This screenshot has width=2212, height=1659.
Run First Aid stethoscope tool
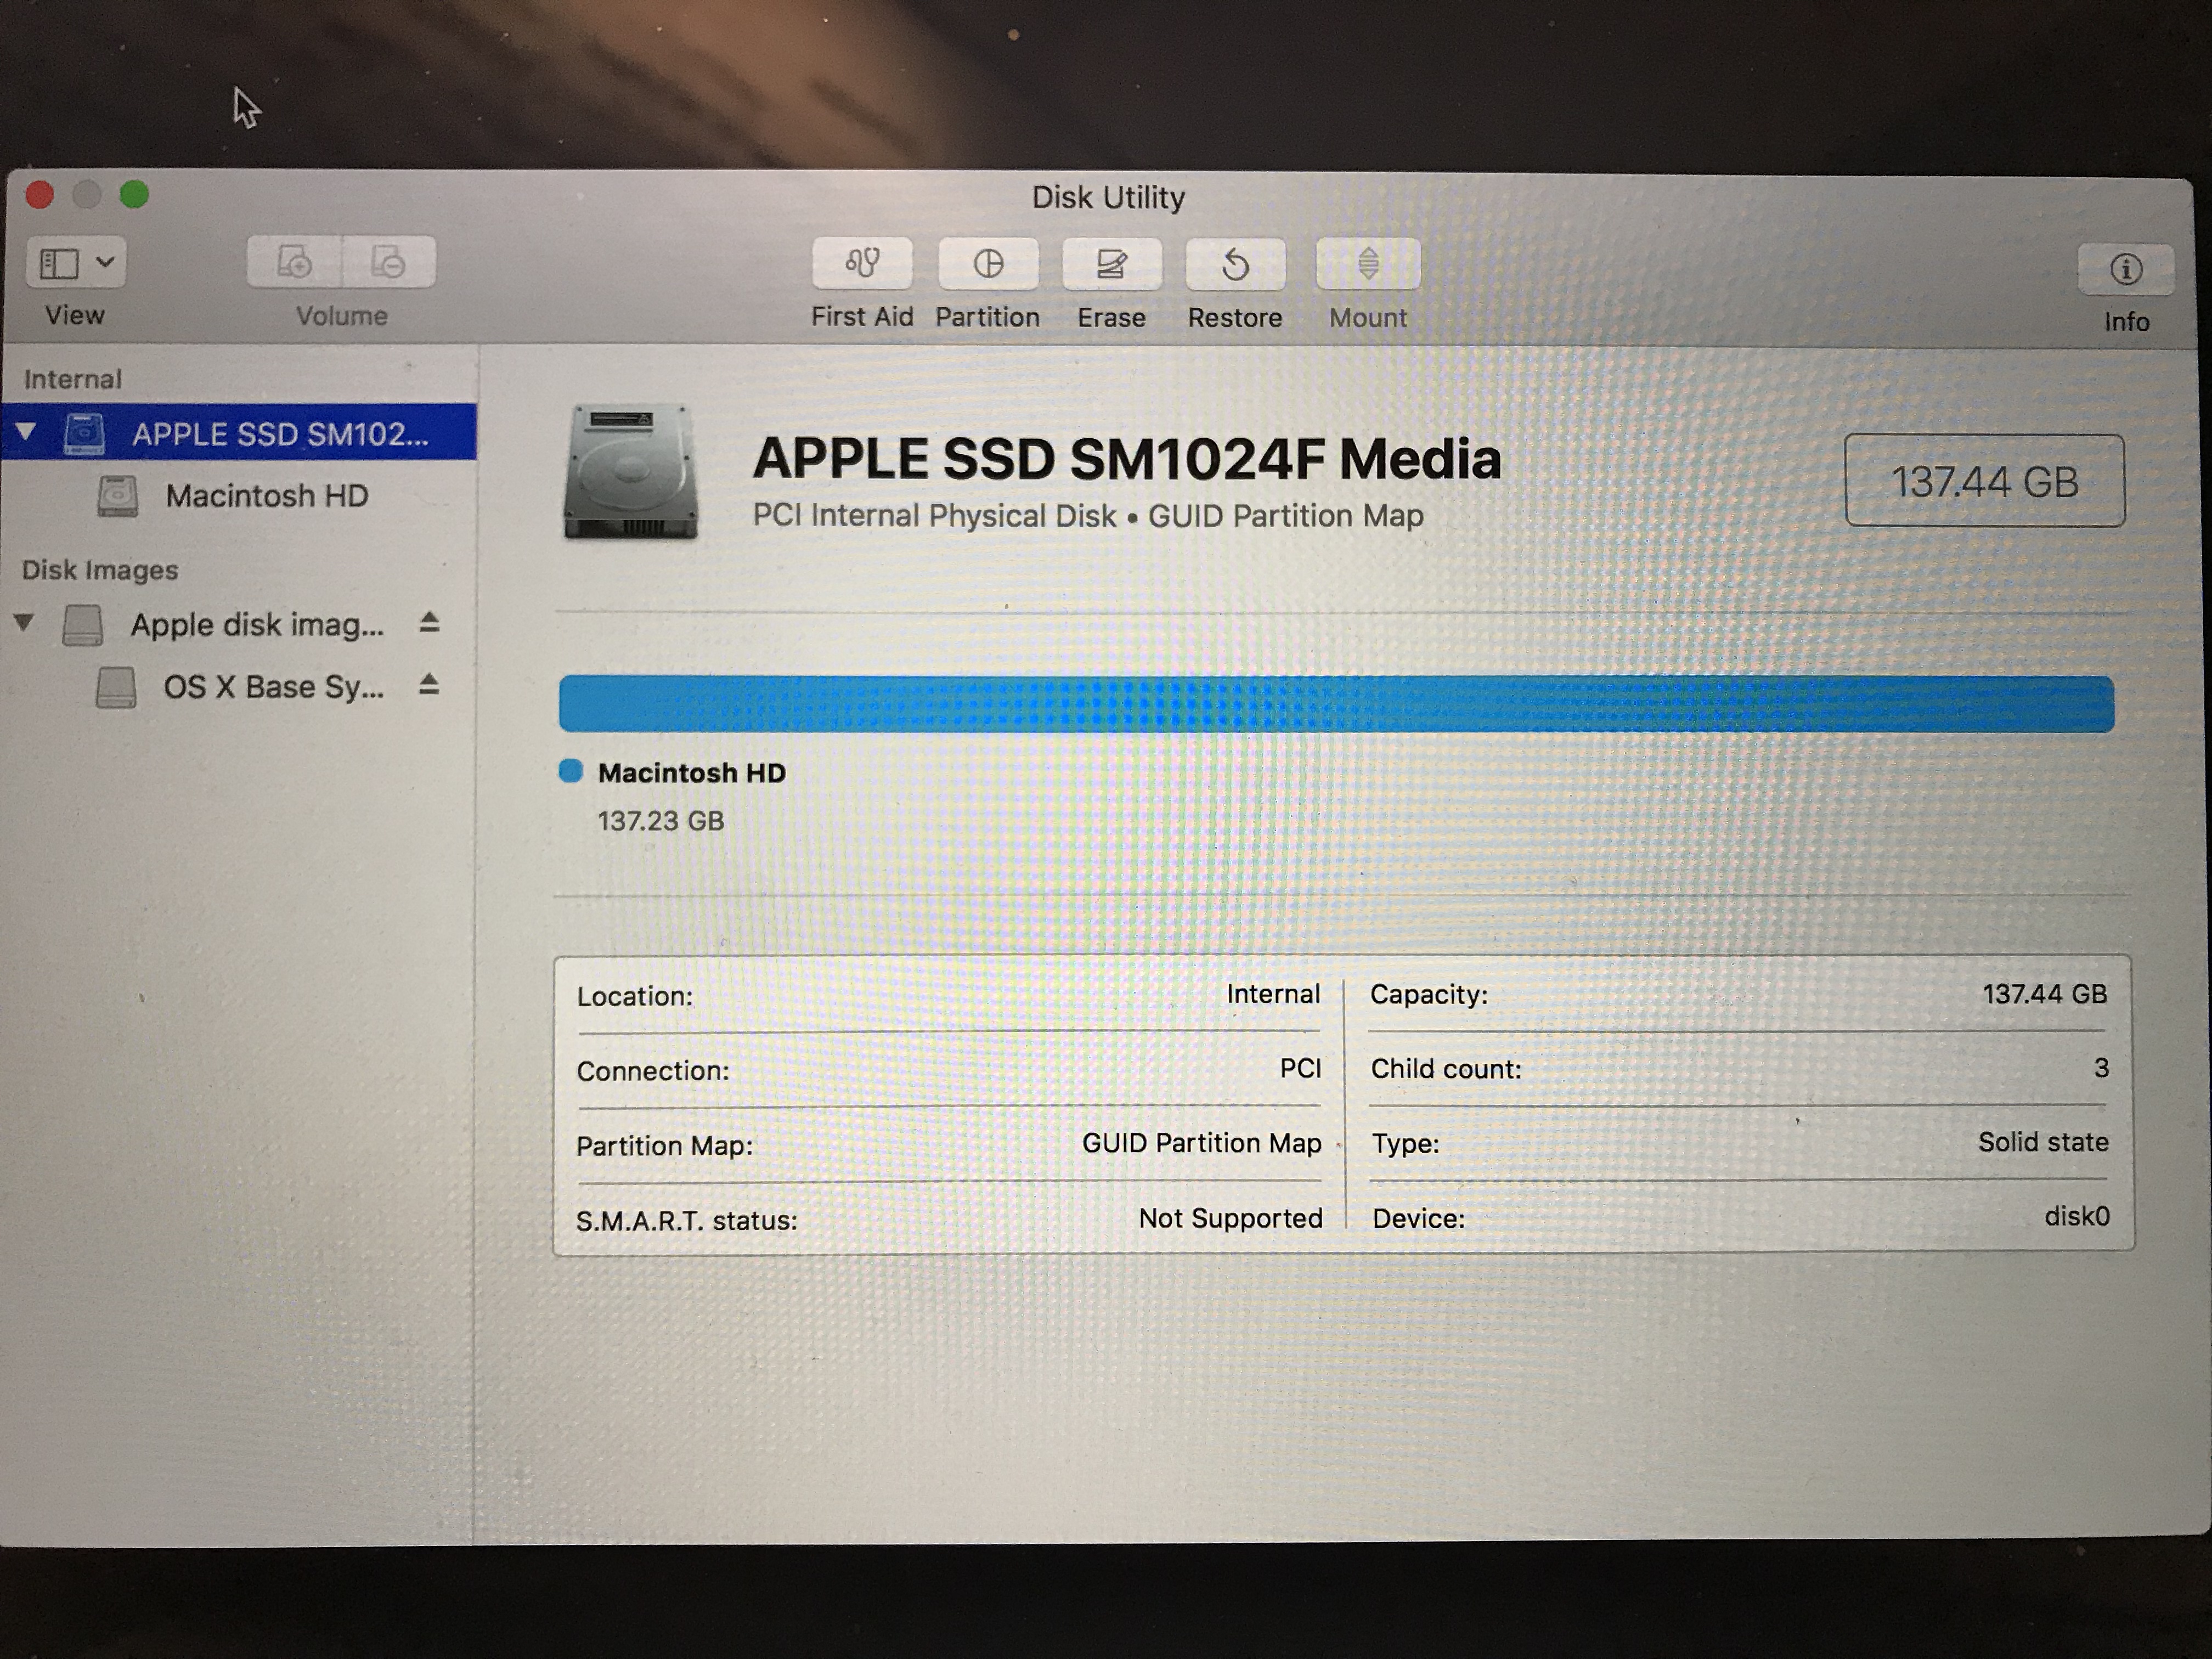[862, 264]
